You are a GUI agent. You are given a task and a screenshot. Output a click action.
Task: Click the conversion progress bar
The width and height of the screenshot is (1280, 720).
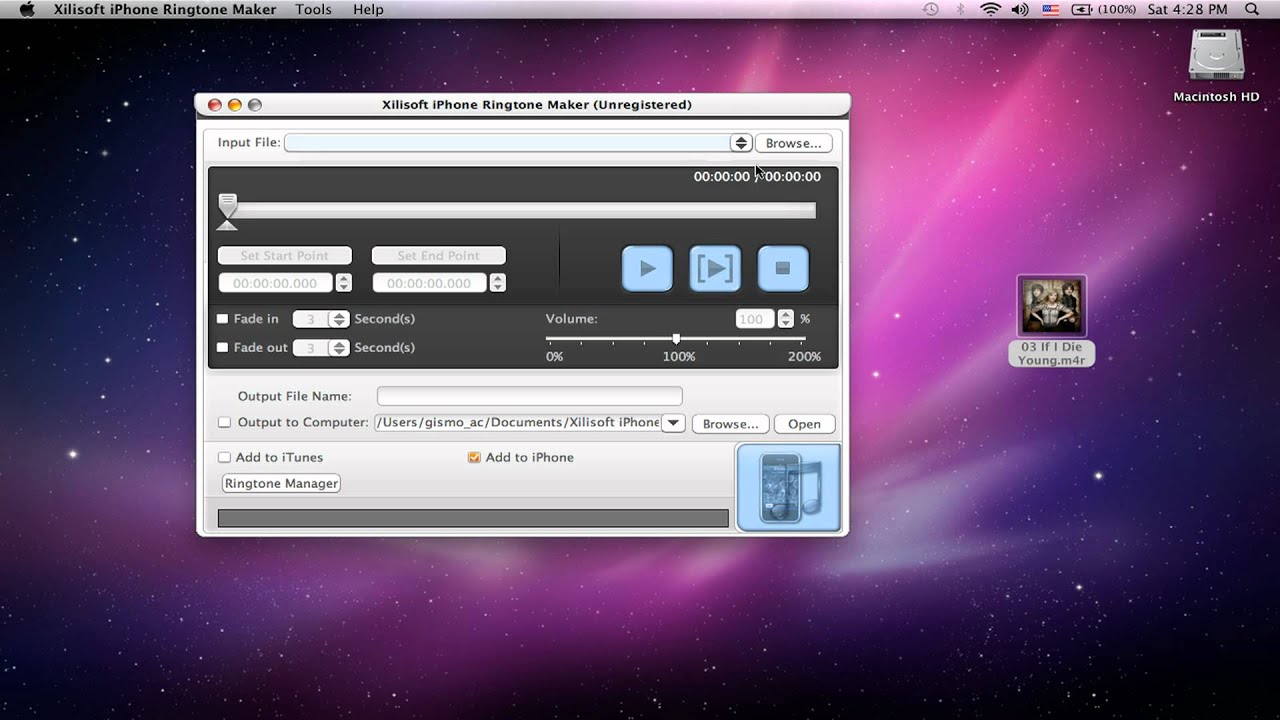click(x=473, y=518)
